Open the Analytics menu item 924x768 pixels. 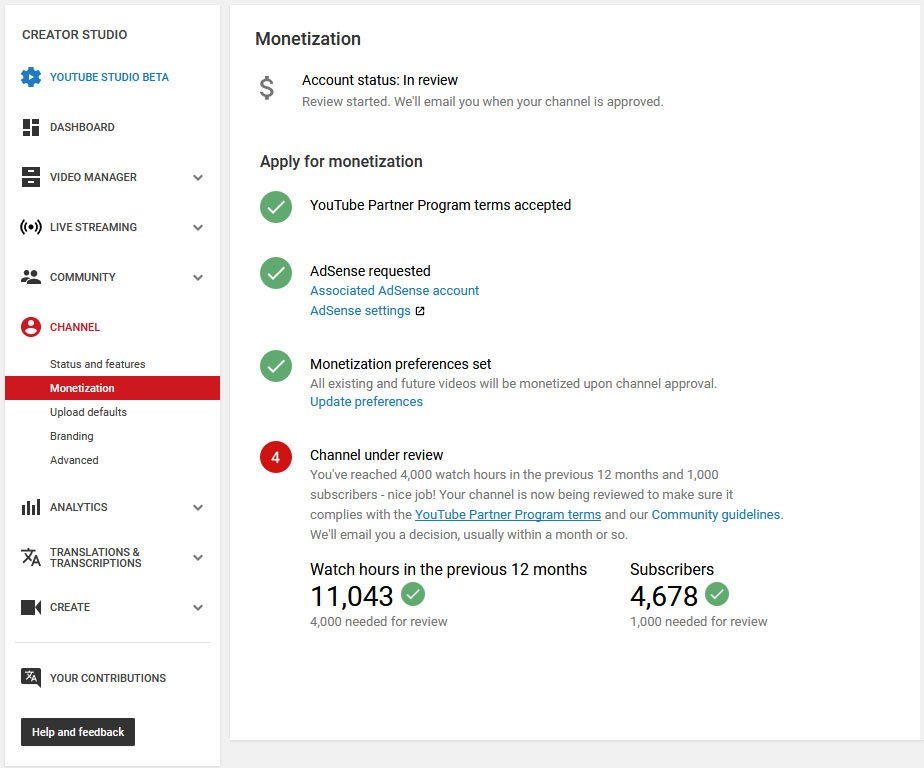pyautogui.click(x=78, y=507)
